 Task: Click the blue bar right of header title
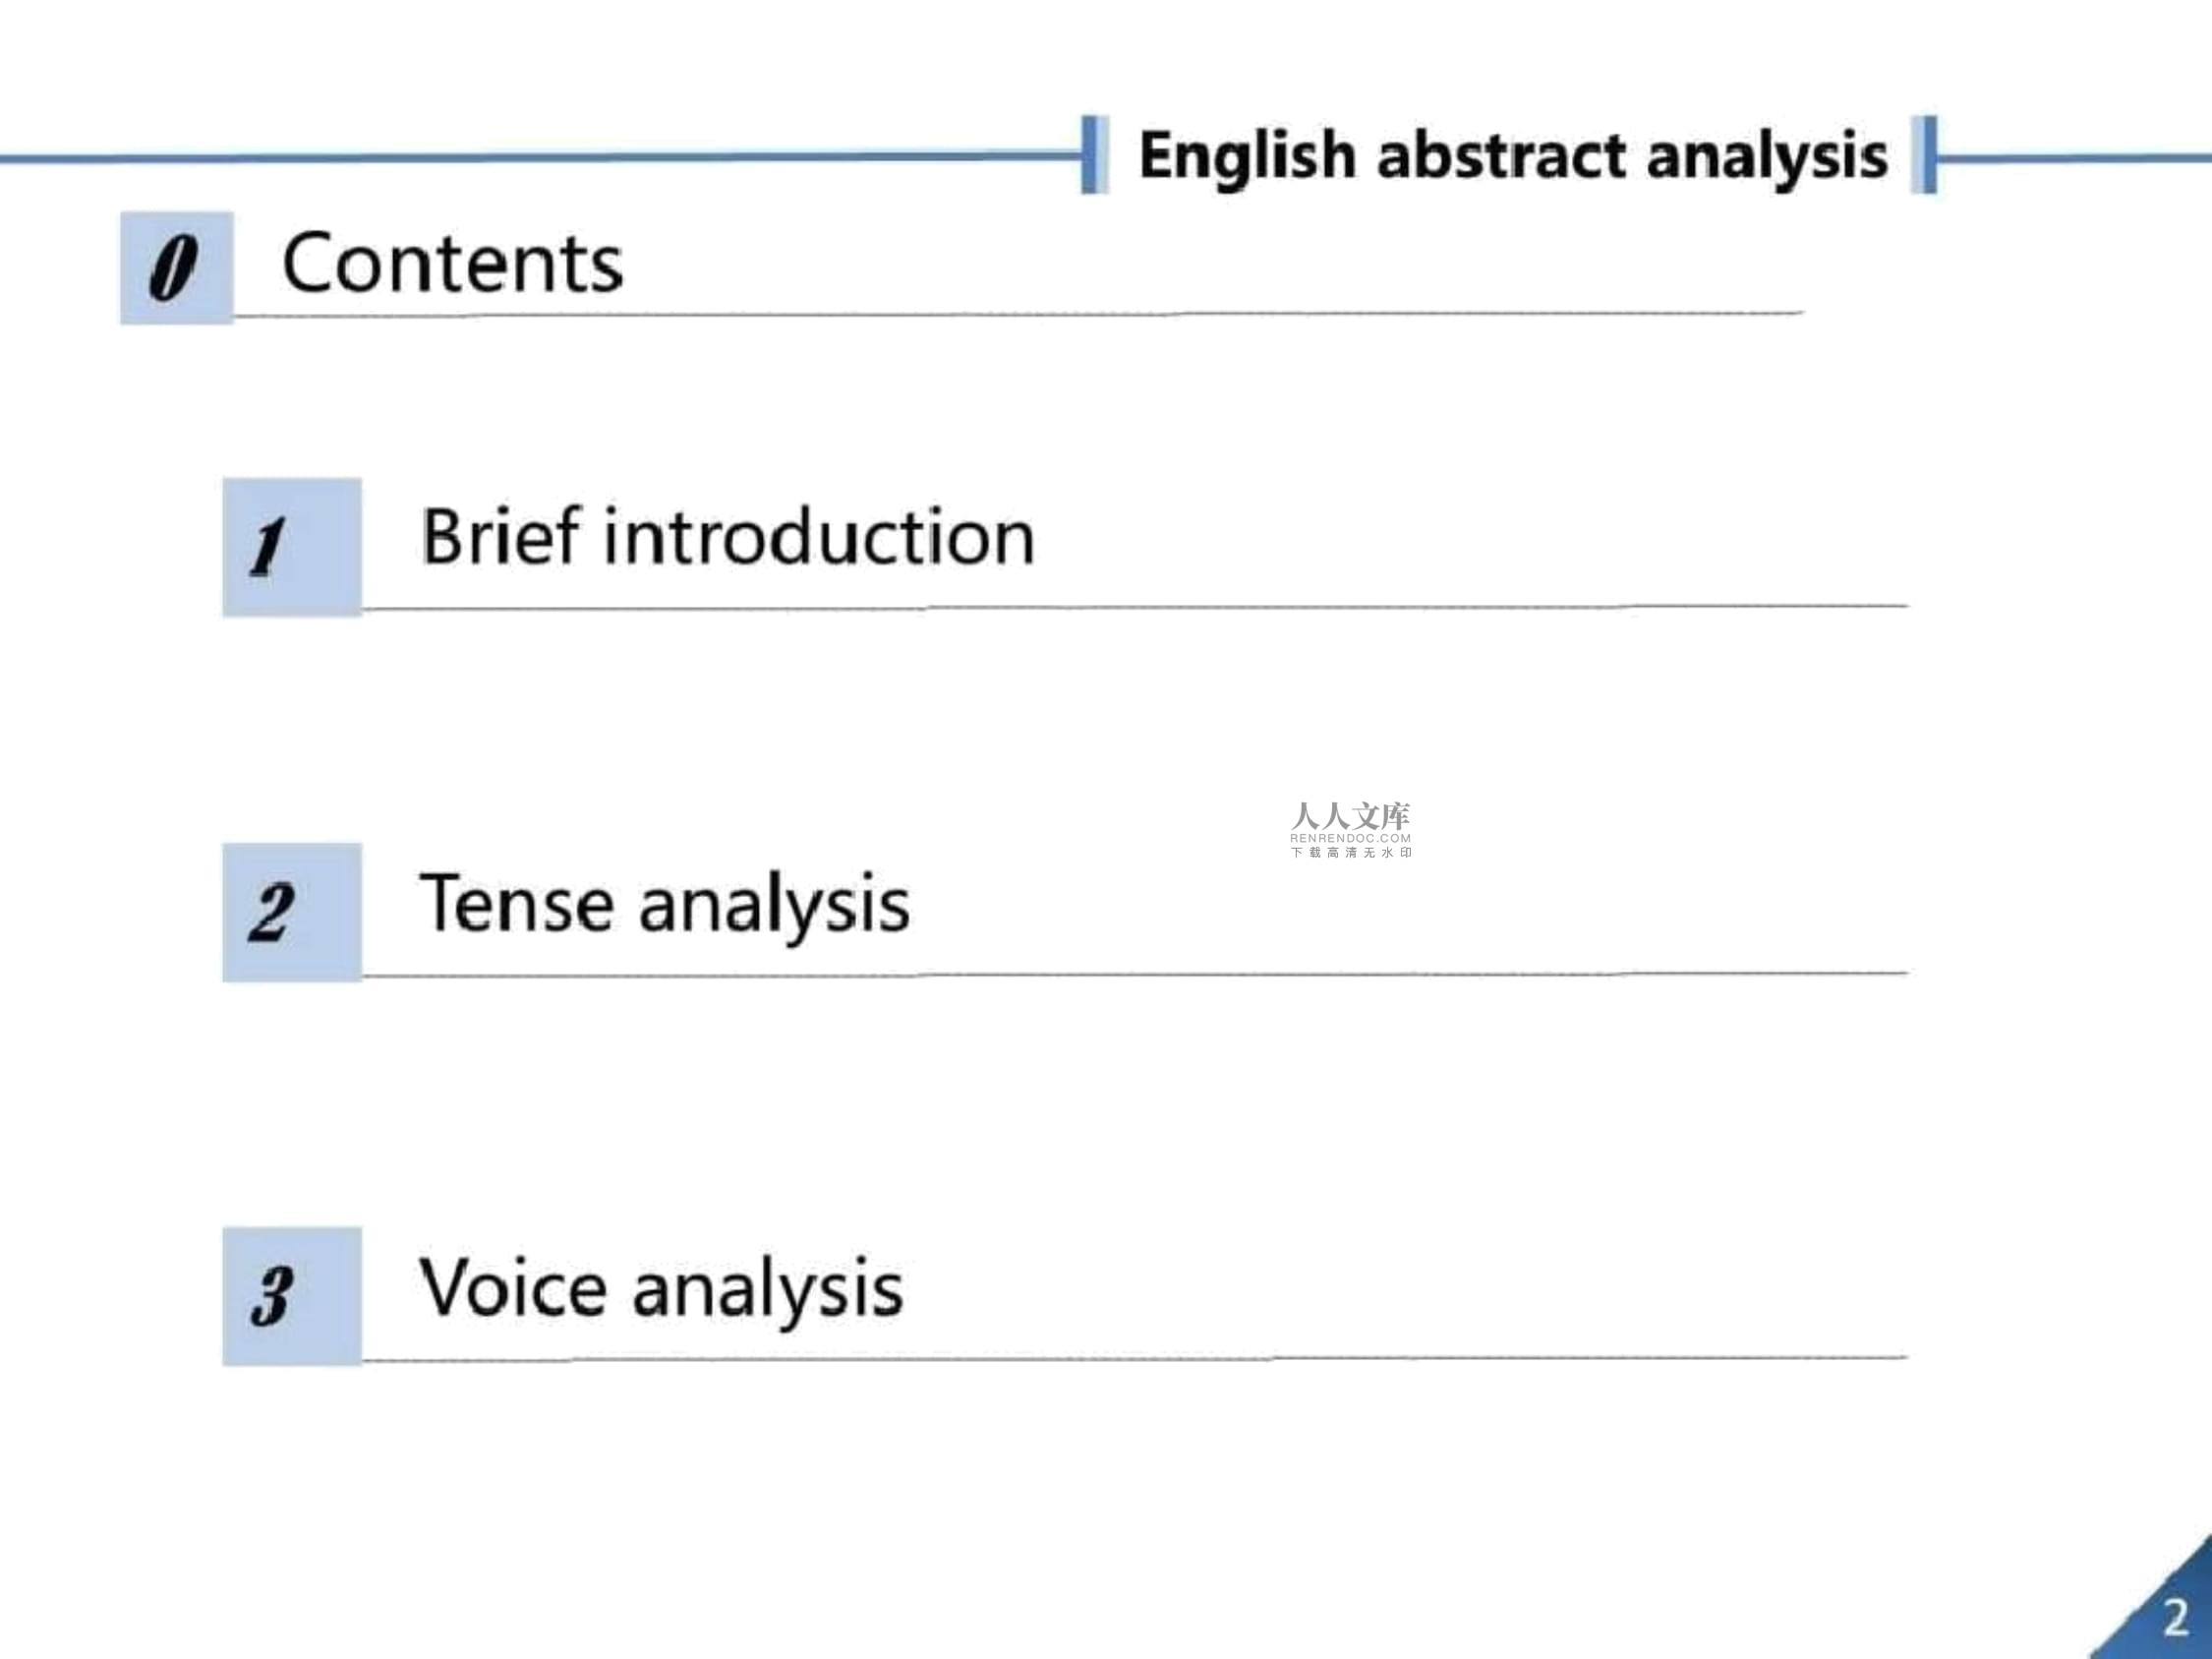[1924, 155]
